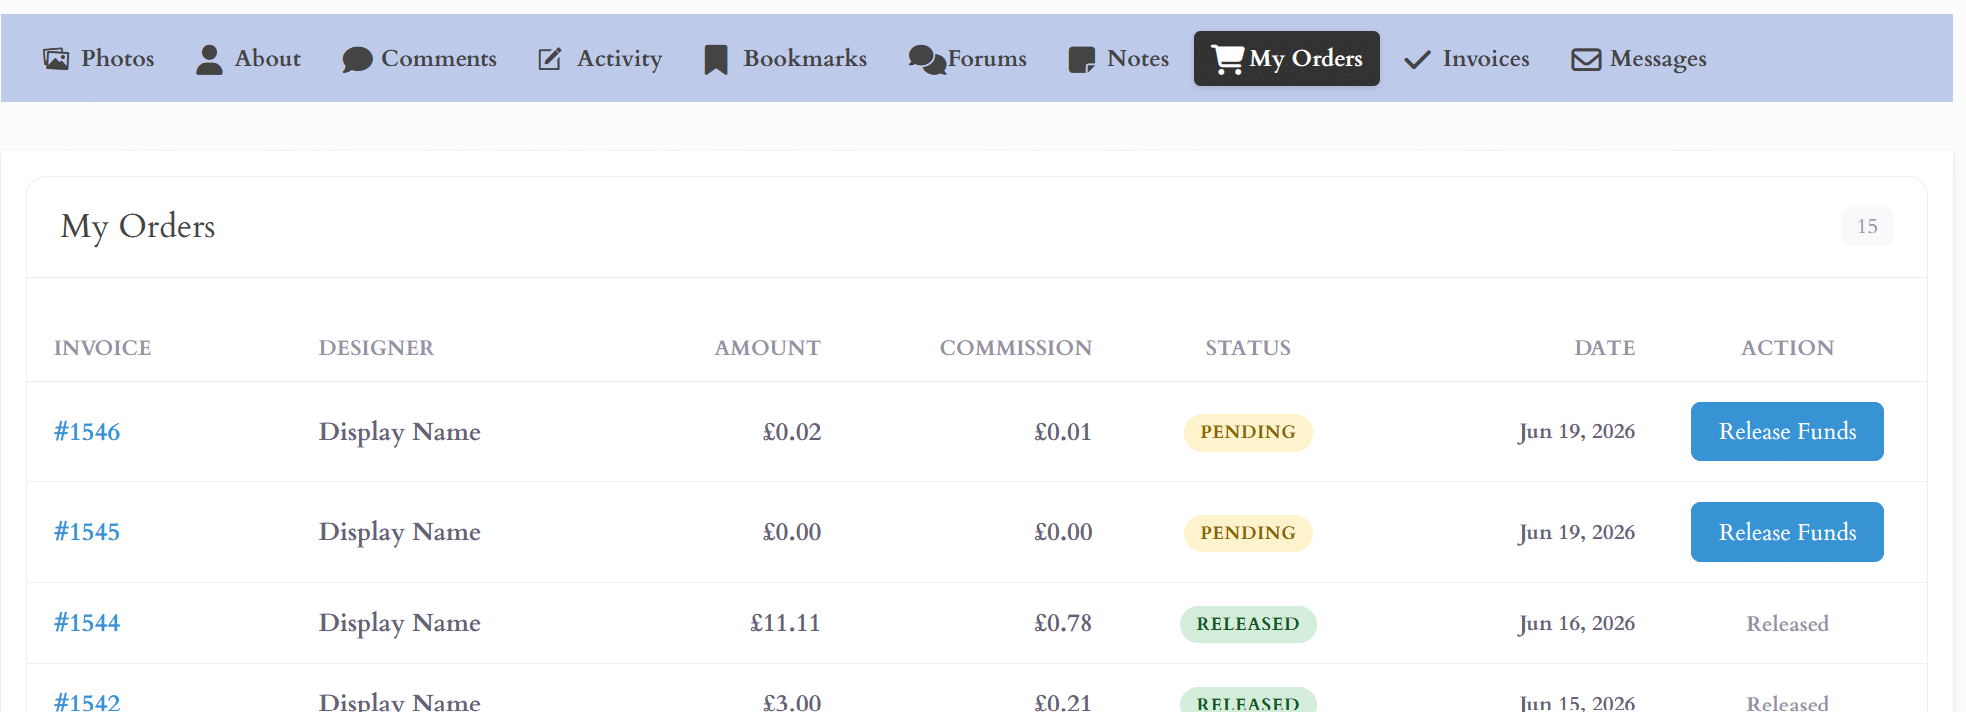Viewport: 1966px width, 712px height.
Task: Open invoice #1544 link
Action: point(87,623)
